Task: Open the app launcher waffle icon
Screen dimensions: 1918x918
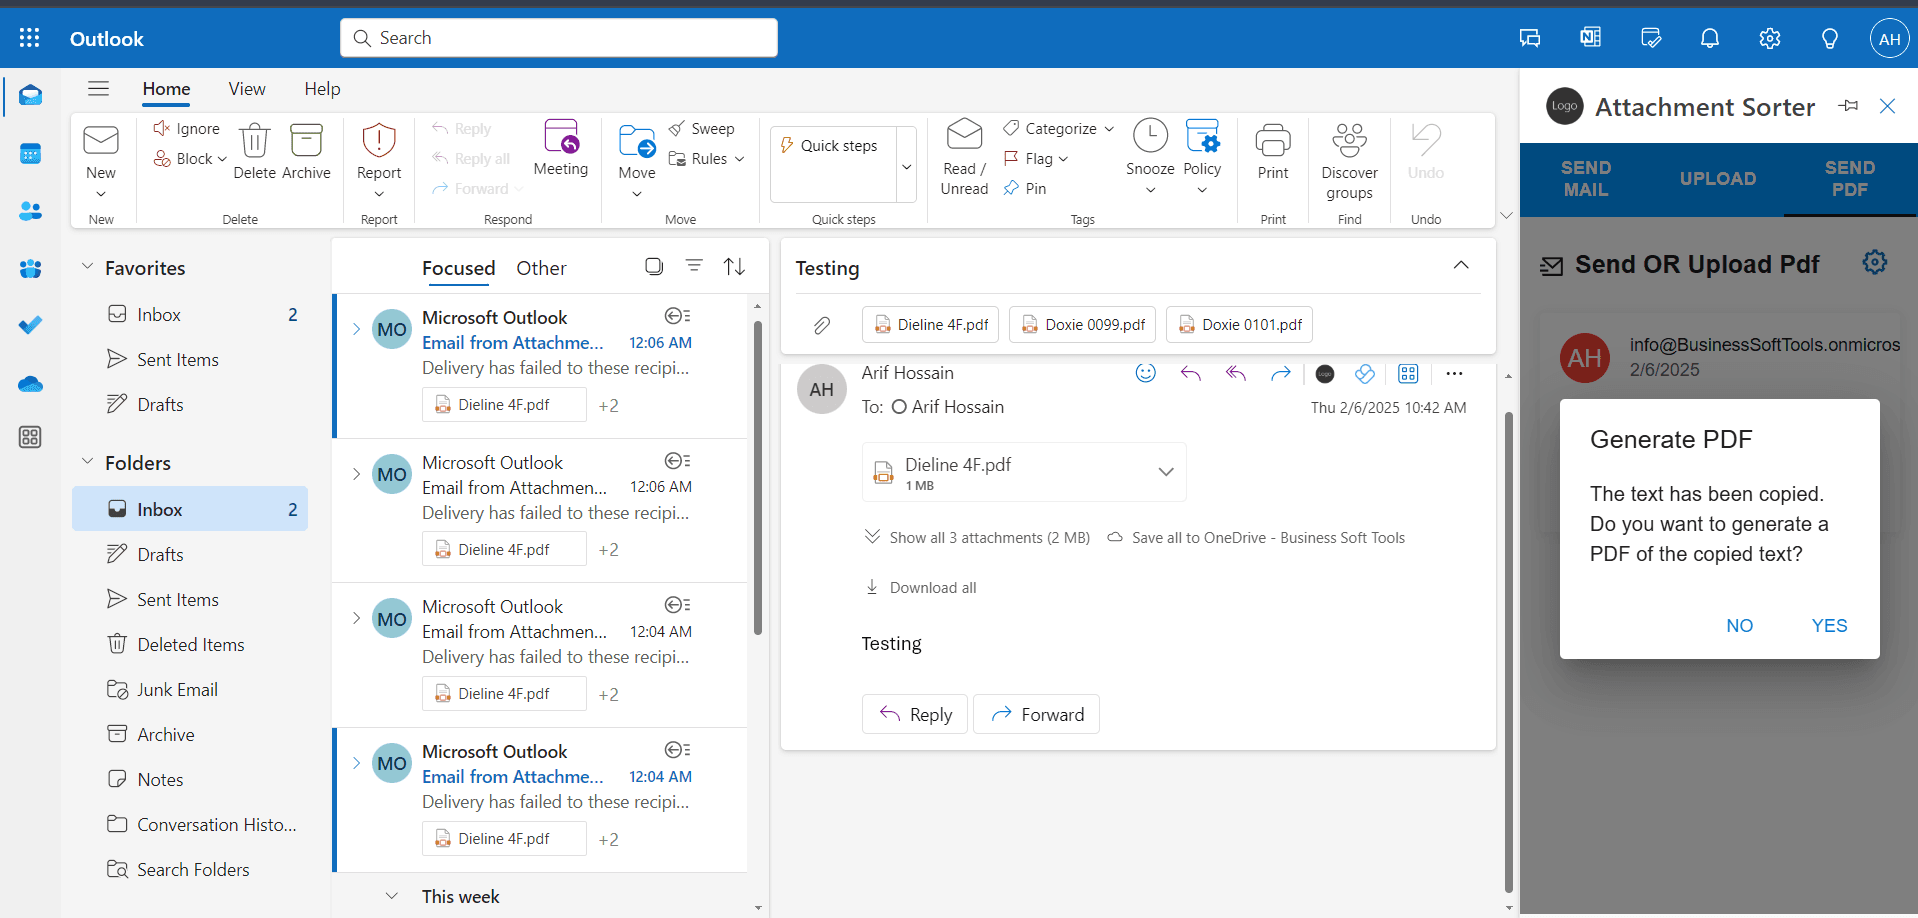Action: 30,38
